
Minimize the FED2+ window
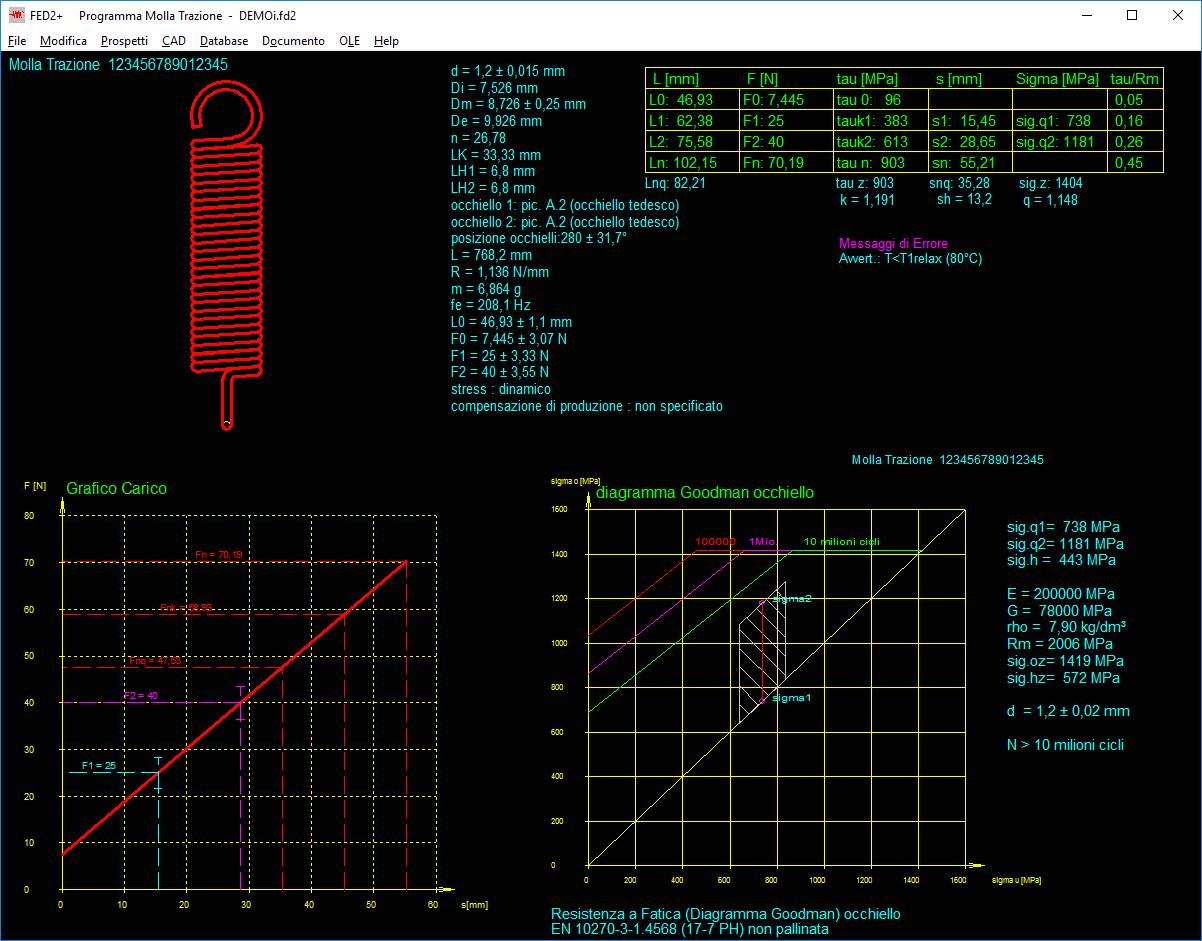[x=1086, y=16]
